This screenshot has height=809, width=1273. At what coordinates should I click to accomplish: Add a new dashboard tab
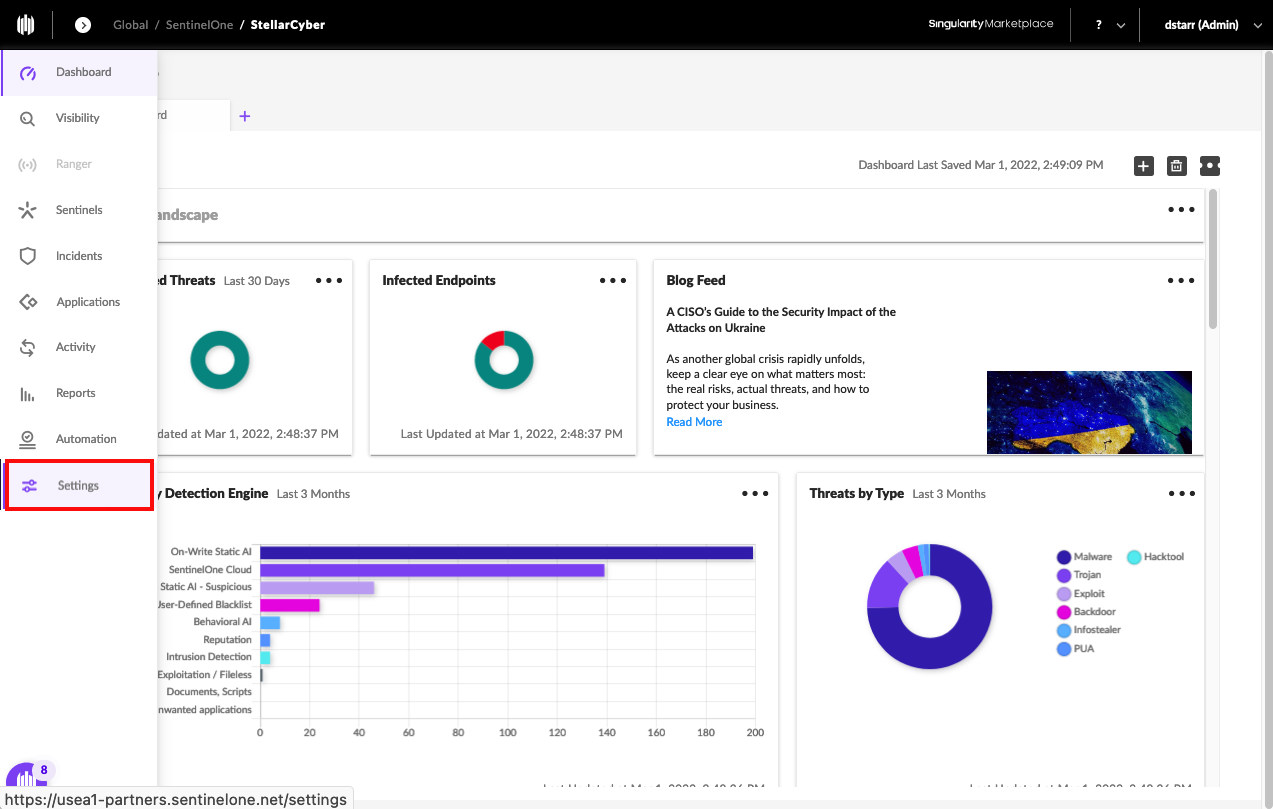[245, 116]
